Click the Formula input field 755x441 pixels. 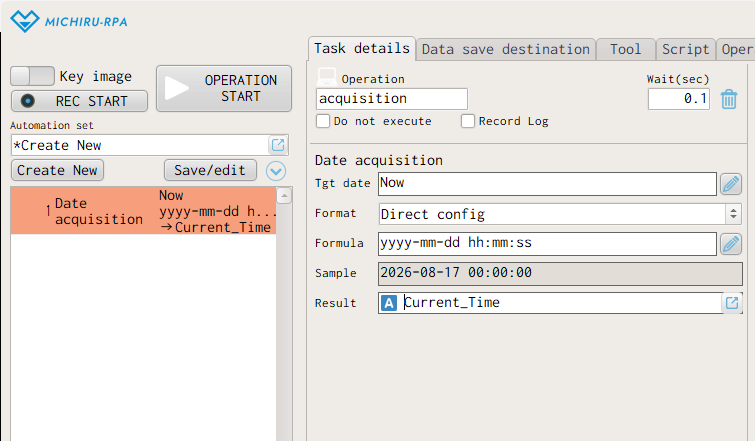[547, 244]
